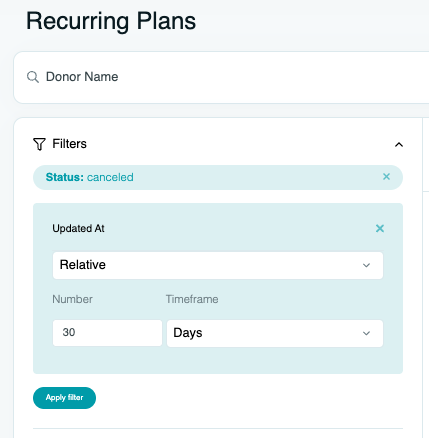Click the Relative dropdown chevron arrow
Screen dimensions: 429x438
[x=366, y=265]
